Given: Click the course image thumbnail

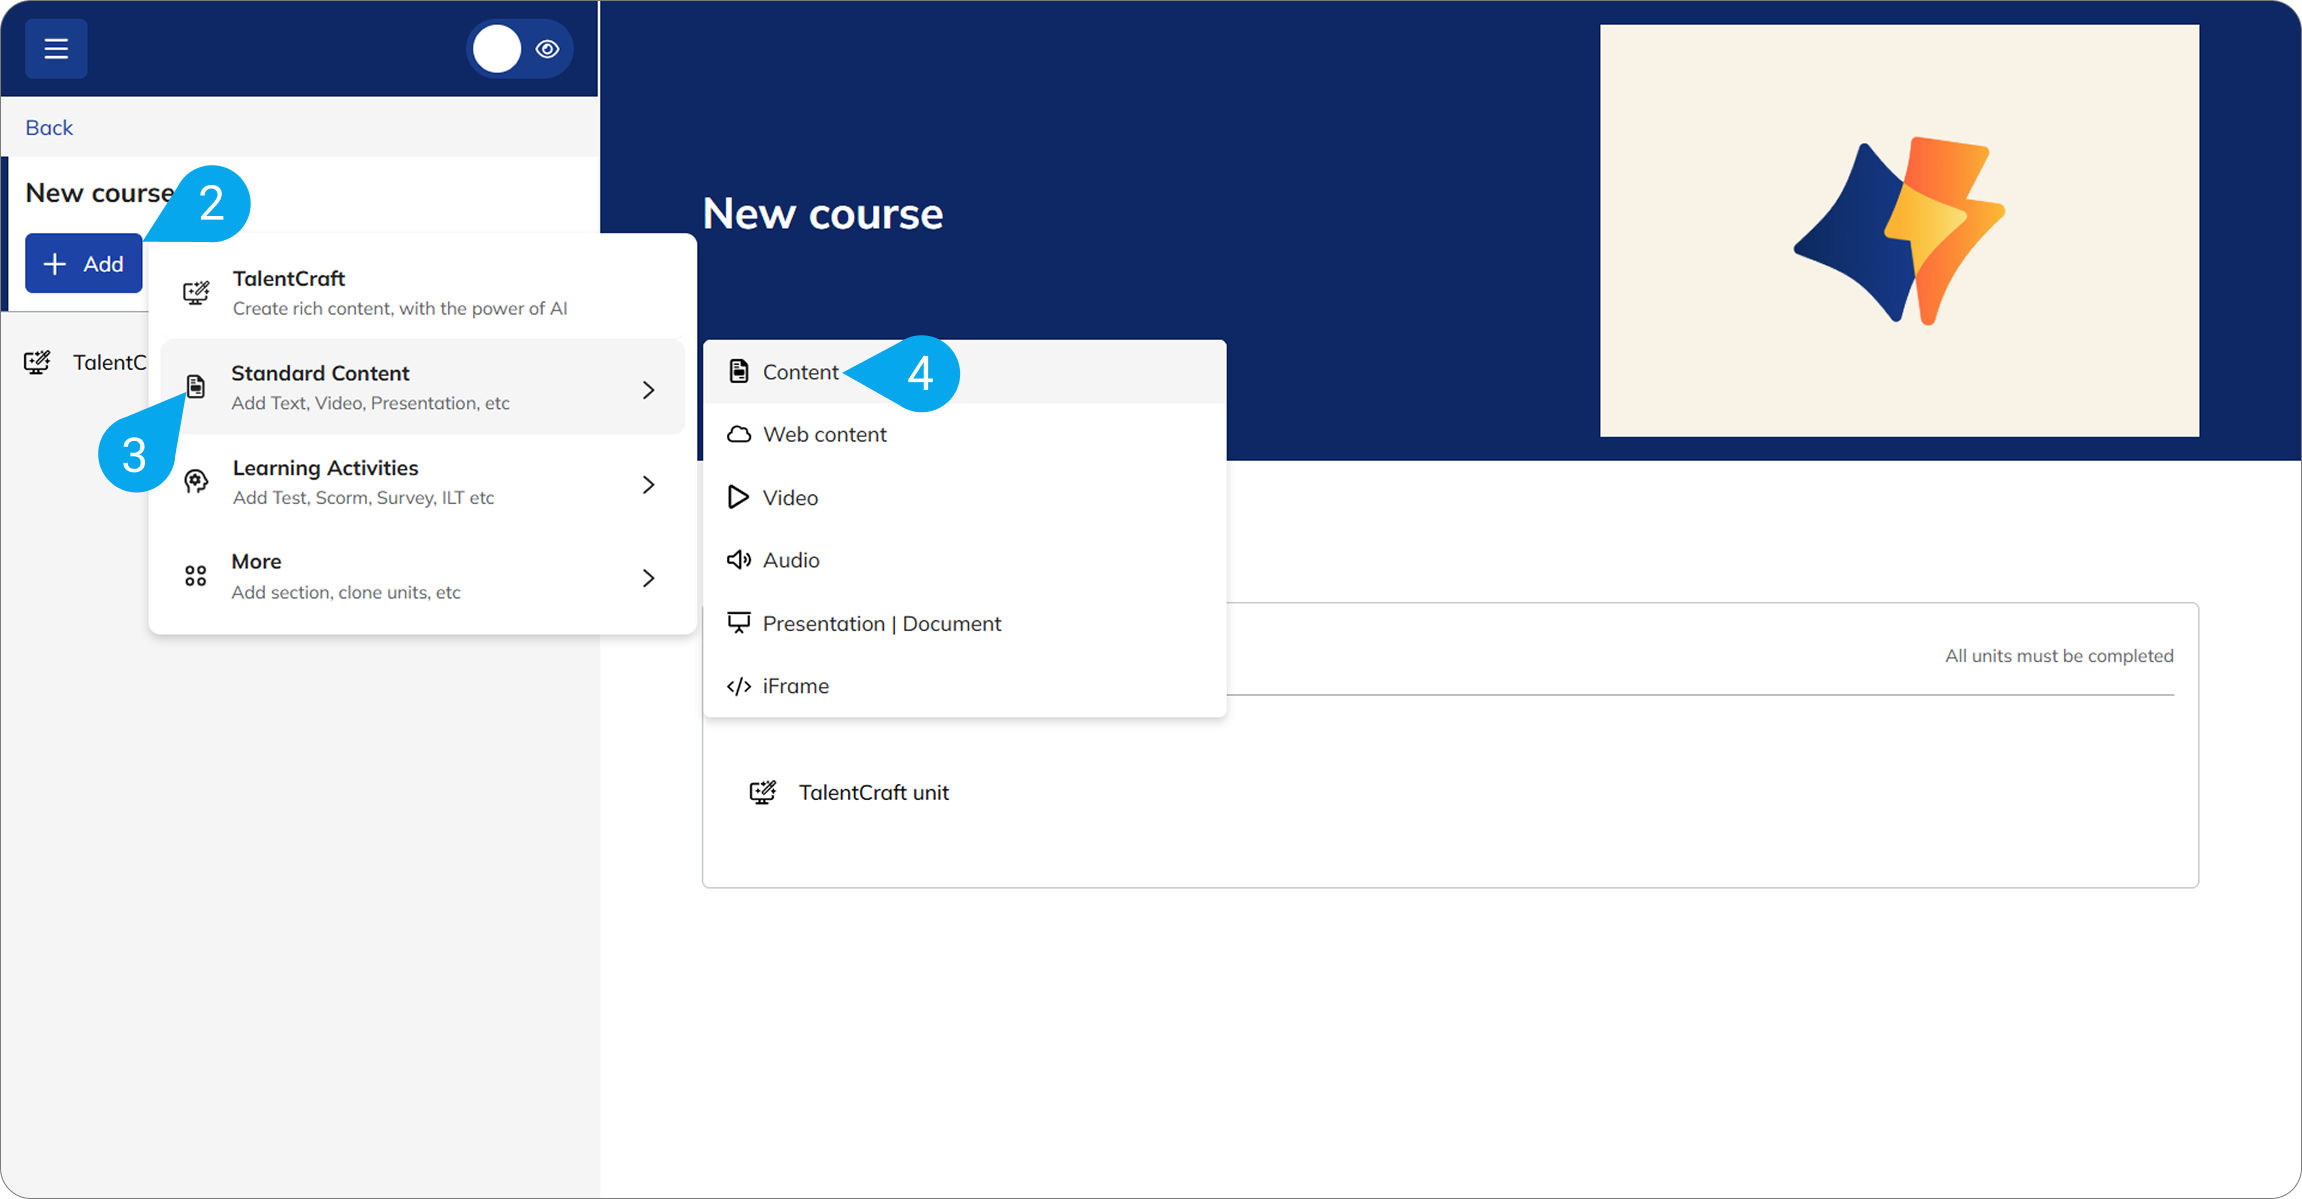Looking at the screenshot, I should 1899,230.
